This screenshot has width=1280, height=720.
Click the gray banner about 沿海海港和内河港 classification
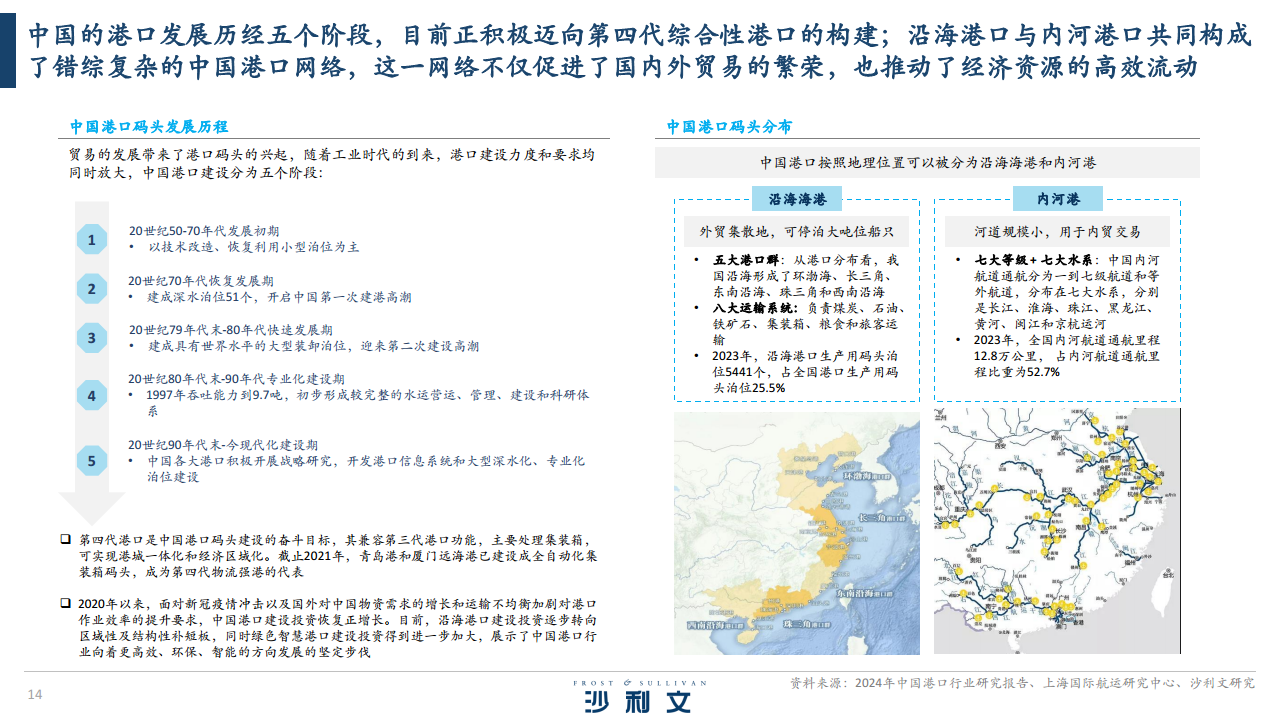pos(927,162)
